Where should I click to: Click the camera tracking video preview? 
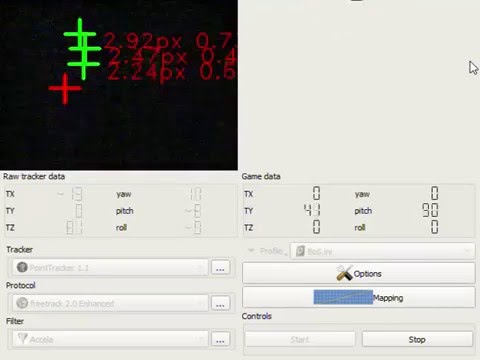[x=119, y=85]
